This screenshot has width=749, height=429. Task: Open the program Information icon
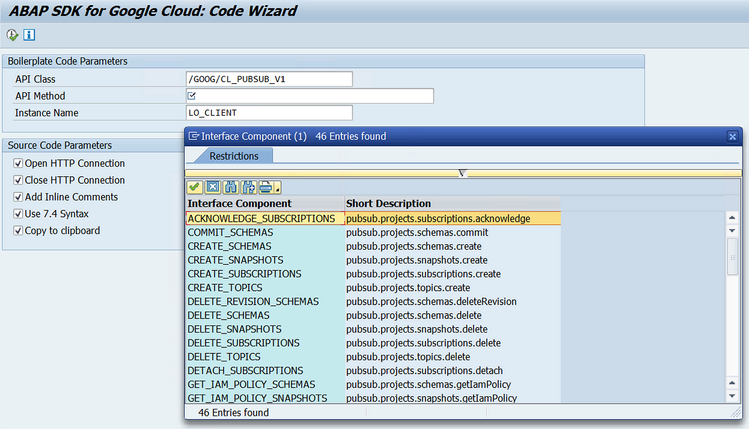pos(29,35)
